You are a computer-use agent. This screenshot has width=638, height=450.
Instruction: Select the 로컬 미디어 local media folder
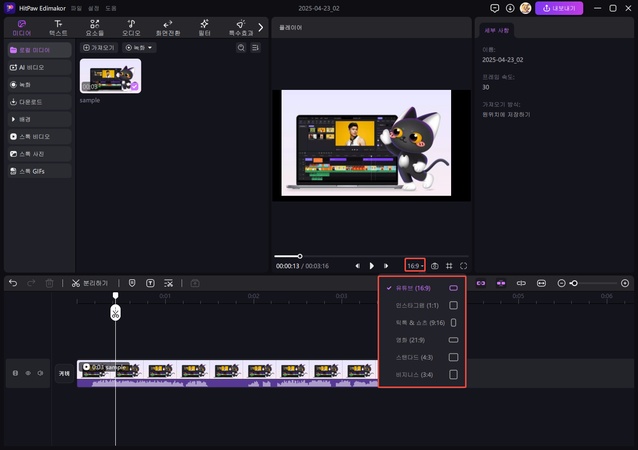click(x=39, y=50)
